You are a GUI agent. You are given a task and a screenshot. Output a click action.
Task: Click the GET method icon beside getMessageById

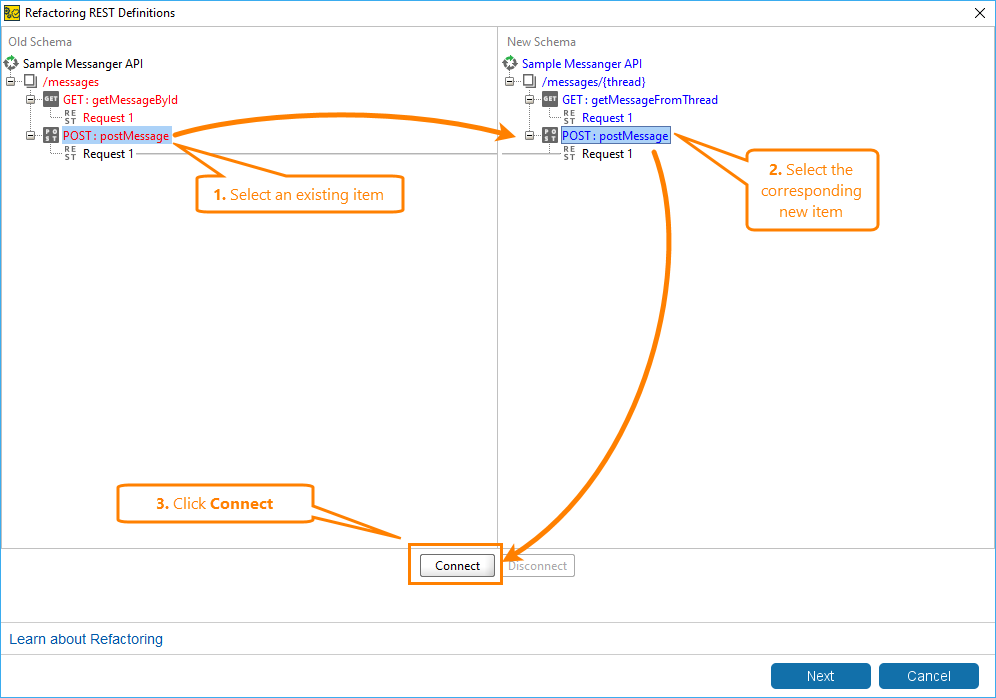pos(50,99)
